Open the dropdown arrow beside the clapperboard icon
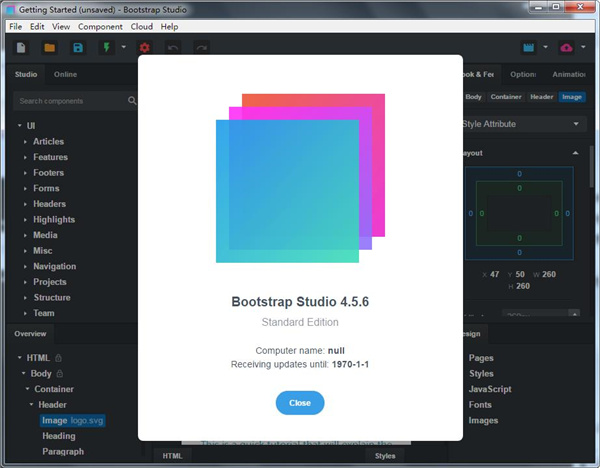The width and height of the screenshot is (600, 468). pyautogui.click(x=546, y=47)
